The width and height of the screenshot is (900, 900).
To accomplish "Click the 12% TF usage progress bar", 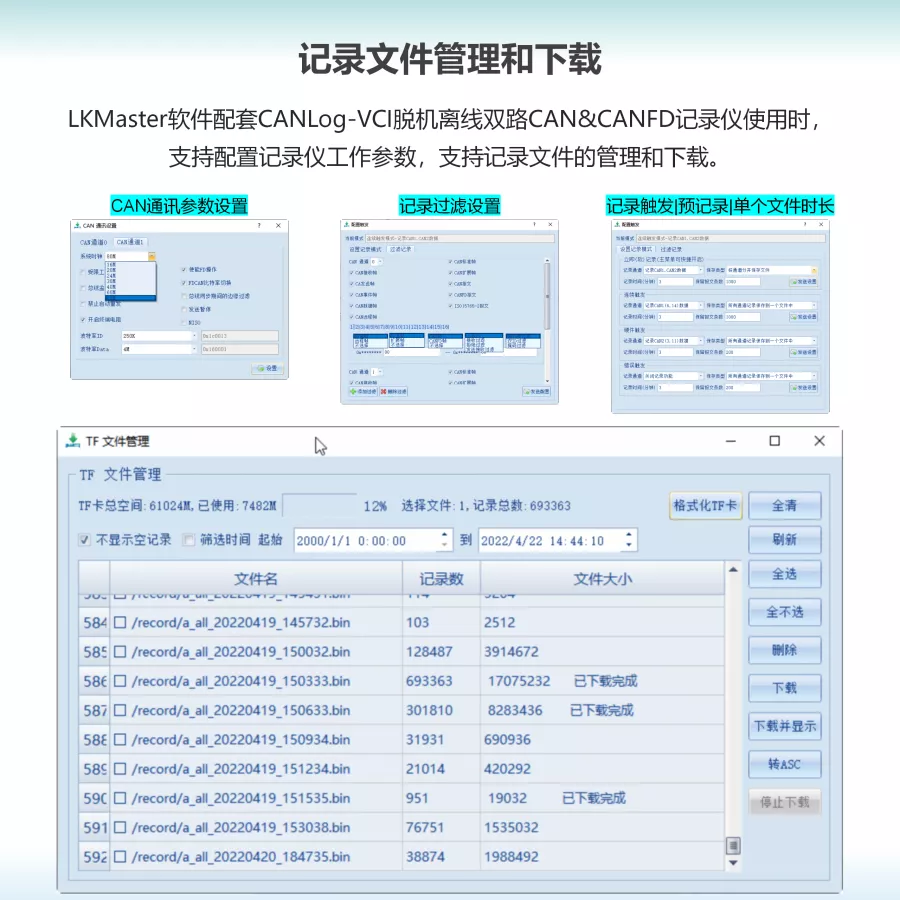I will click(x=320, y=506).
